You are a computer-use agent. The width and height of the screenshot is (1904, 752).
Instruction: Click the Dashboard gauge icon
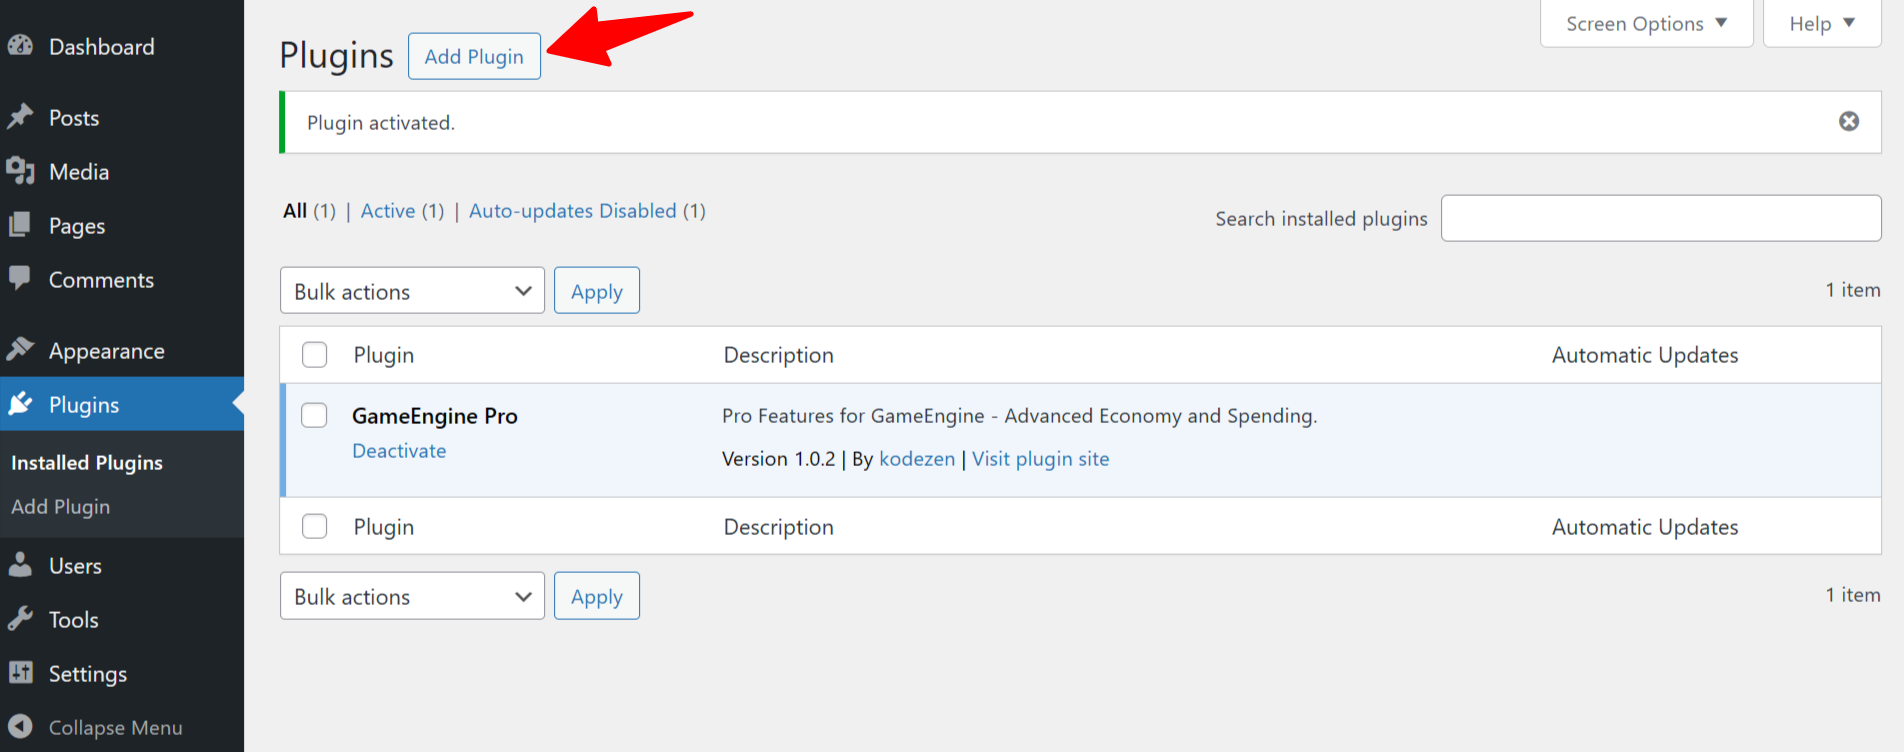pyautogui.click(x=20, y=46)
